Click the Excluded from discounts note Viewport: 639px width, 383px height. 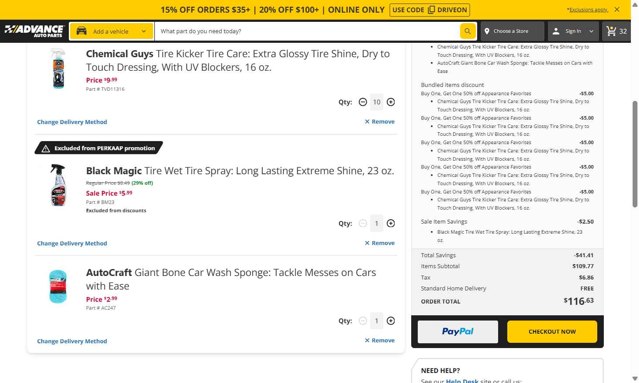[x=116, y=211]
